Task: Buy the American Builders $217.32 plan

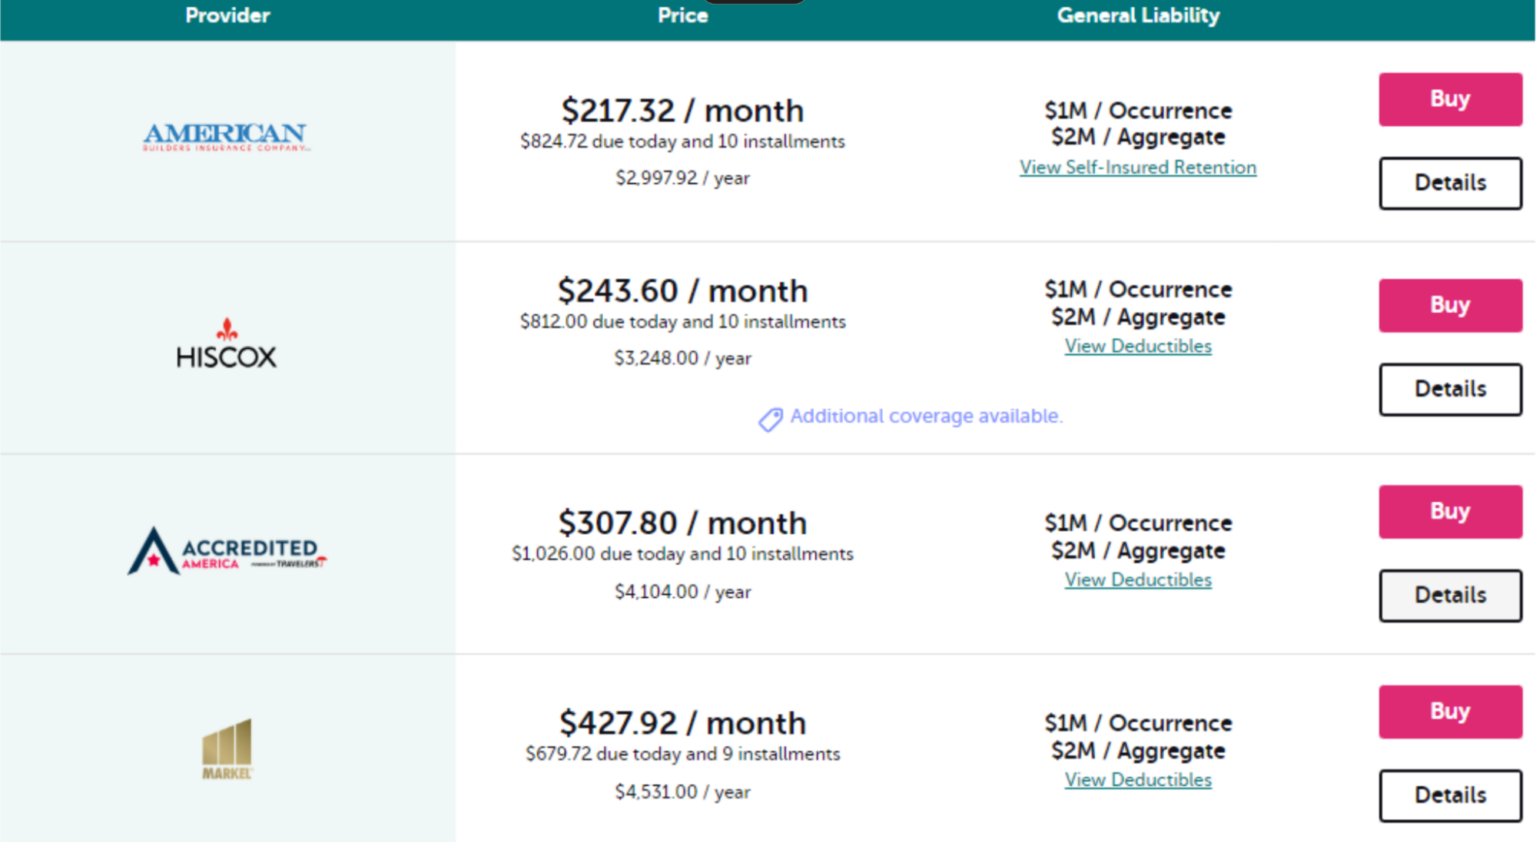Action: coord(1449,99)
